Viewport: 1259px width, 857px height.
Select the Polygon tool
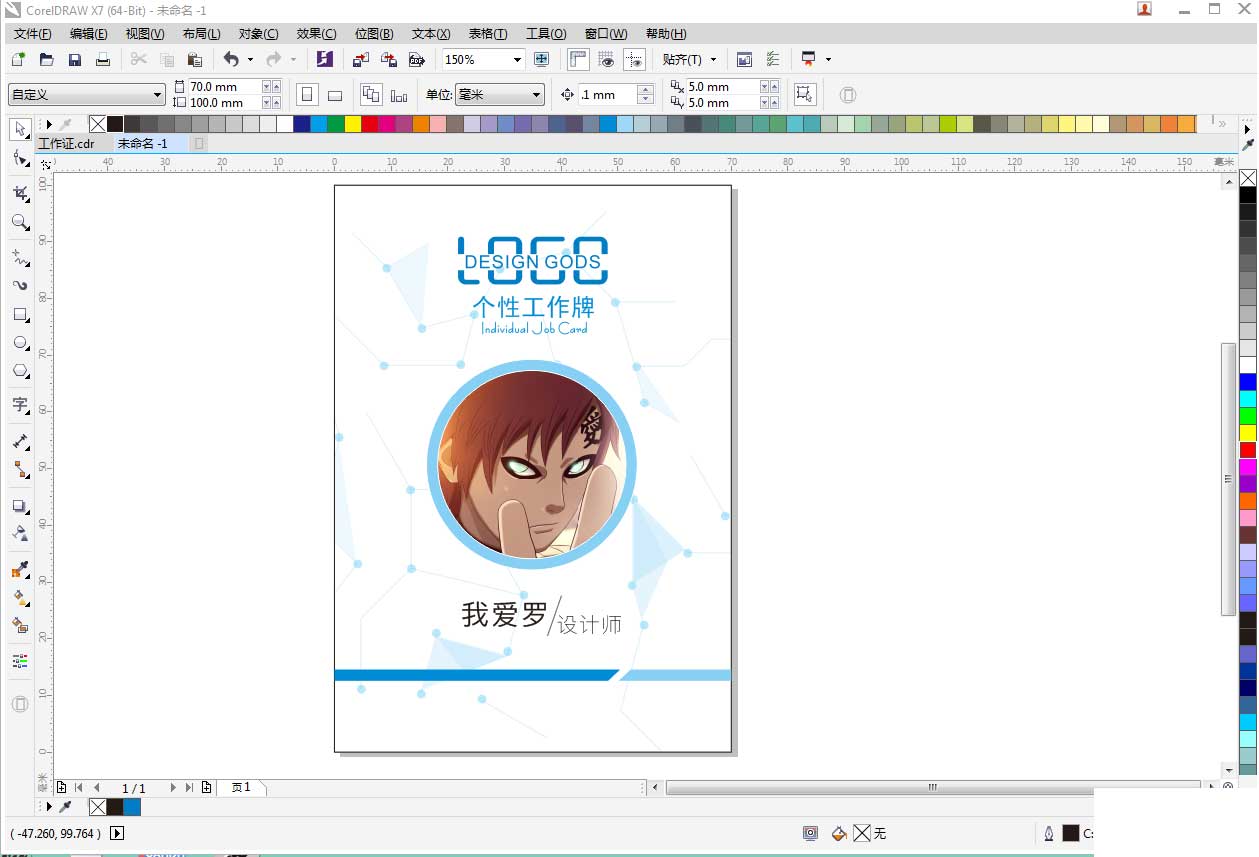(x=20, y=371)
